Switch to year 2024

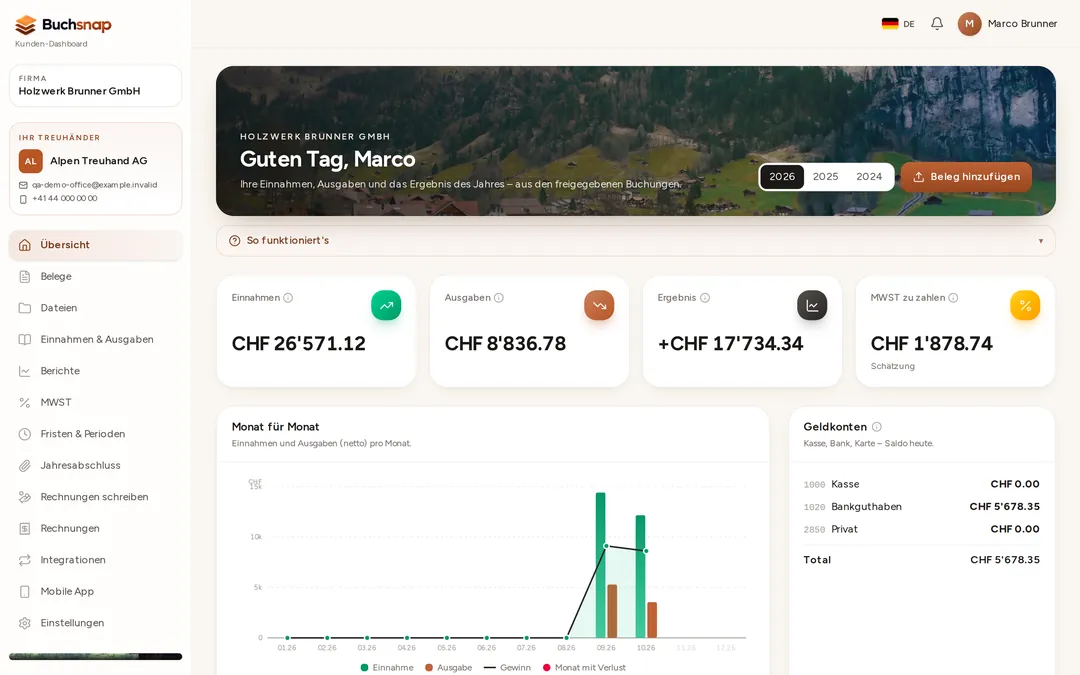click(869, 176)
